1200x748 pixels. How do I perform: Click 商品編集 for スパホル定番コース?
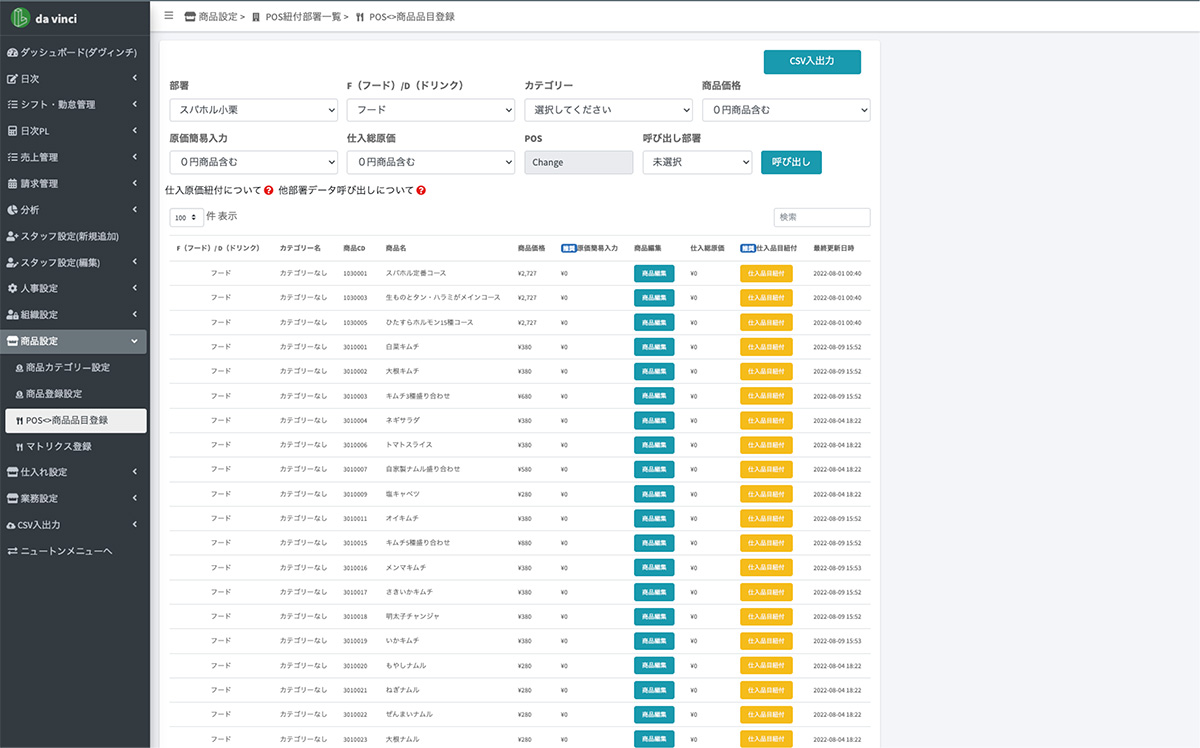[654, 273]
